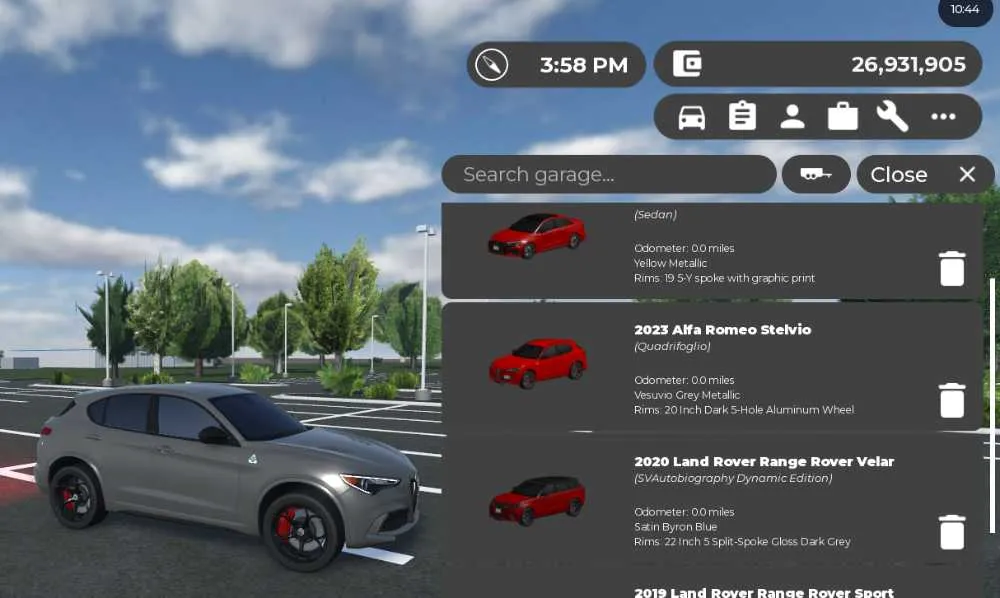Select the sedan thumbnail image
The height and width of the screenshot is (598, 1000).
pos(537,235)
